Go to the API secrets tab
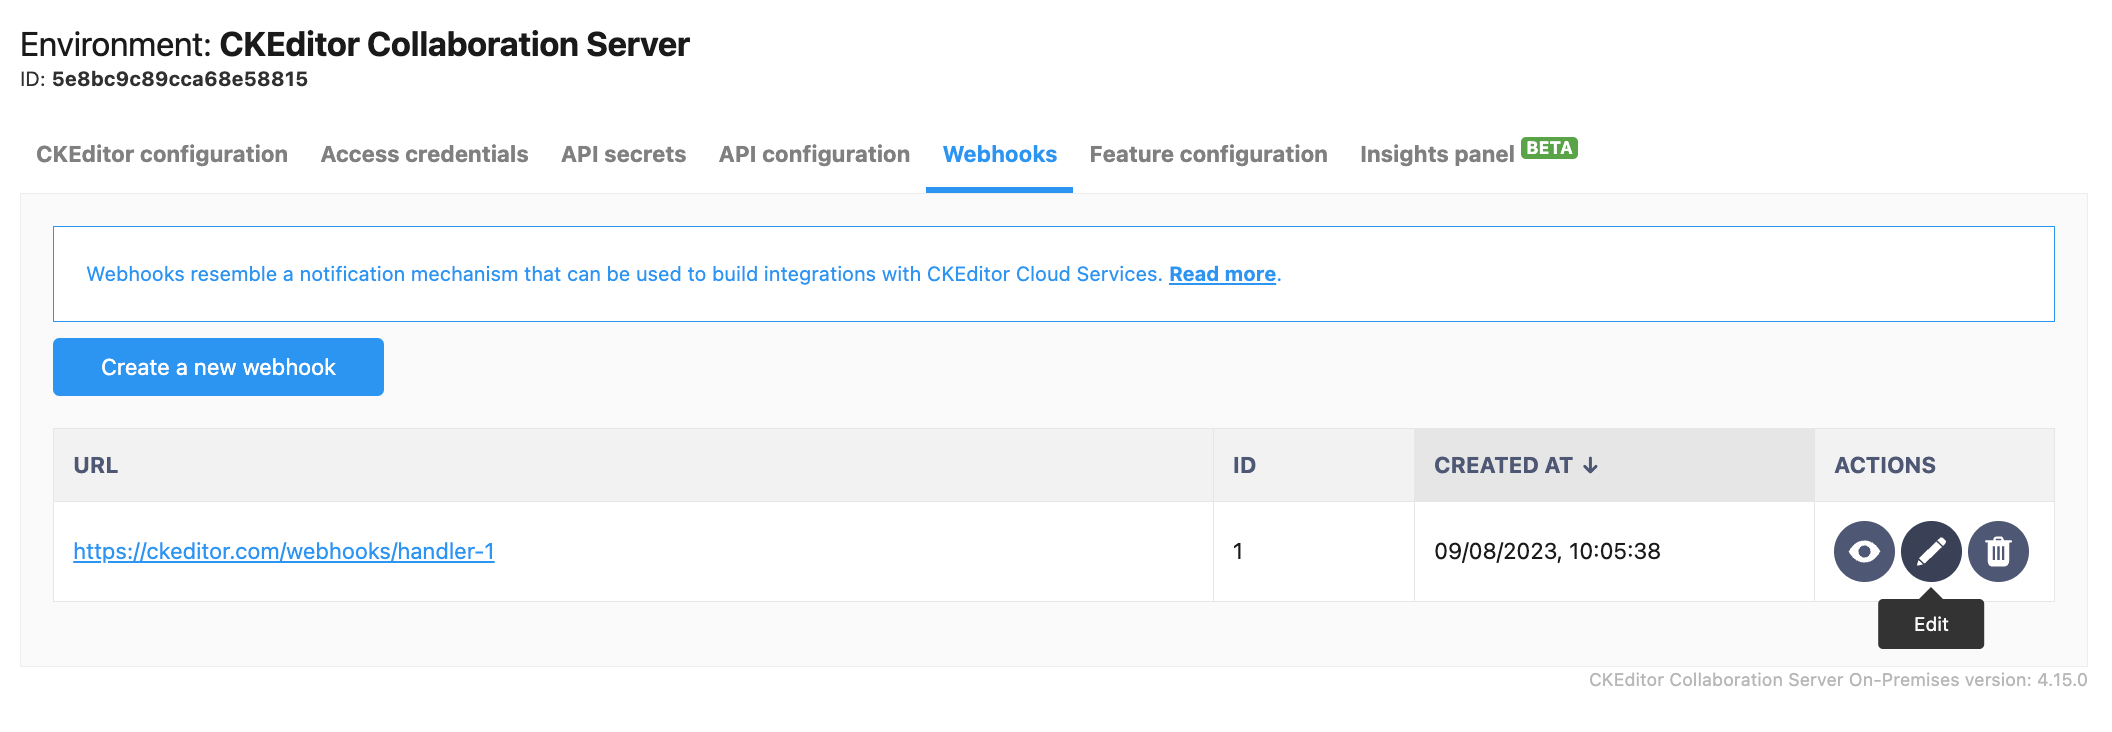 tap(623, 154)
